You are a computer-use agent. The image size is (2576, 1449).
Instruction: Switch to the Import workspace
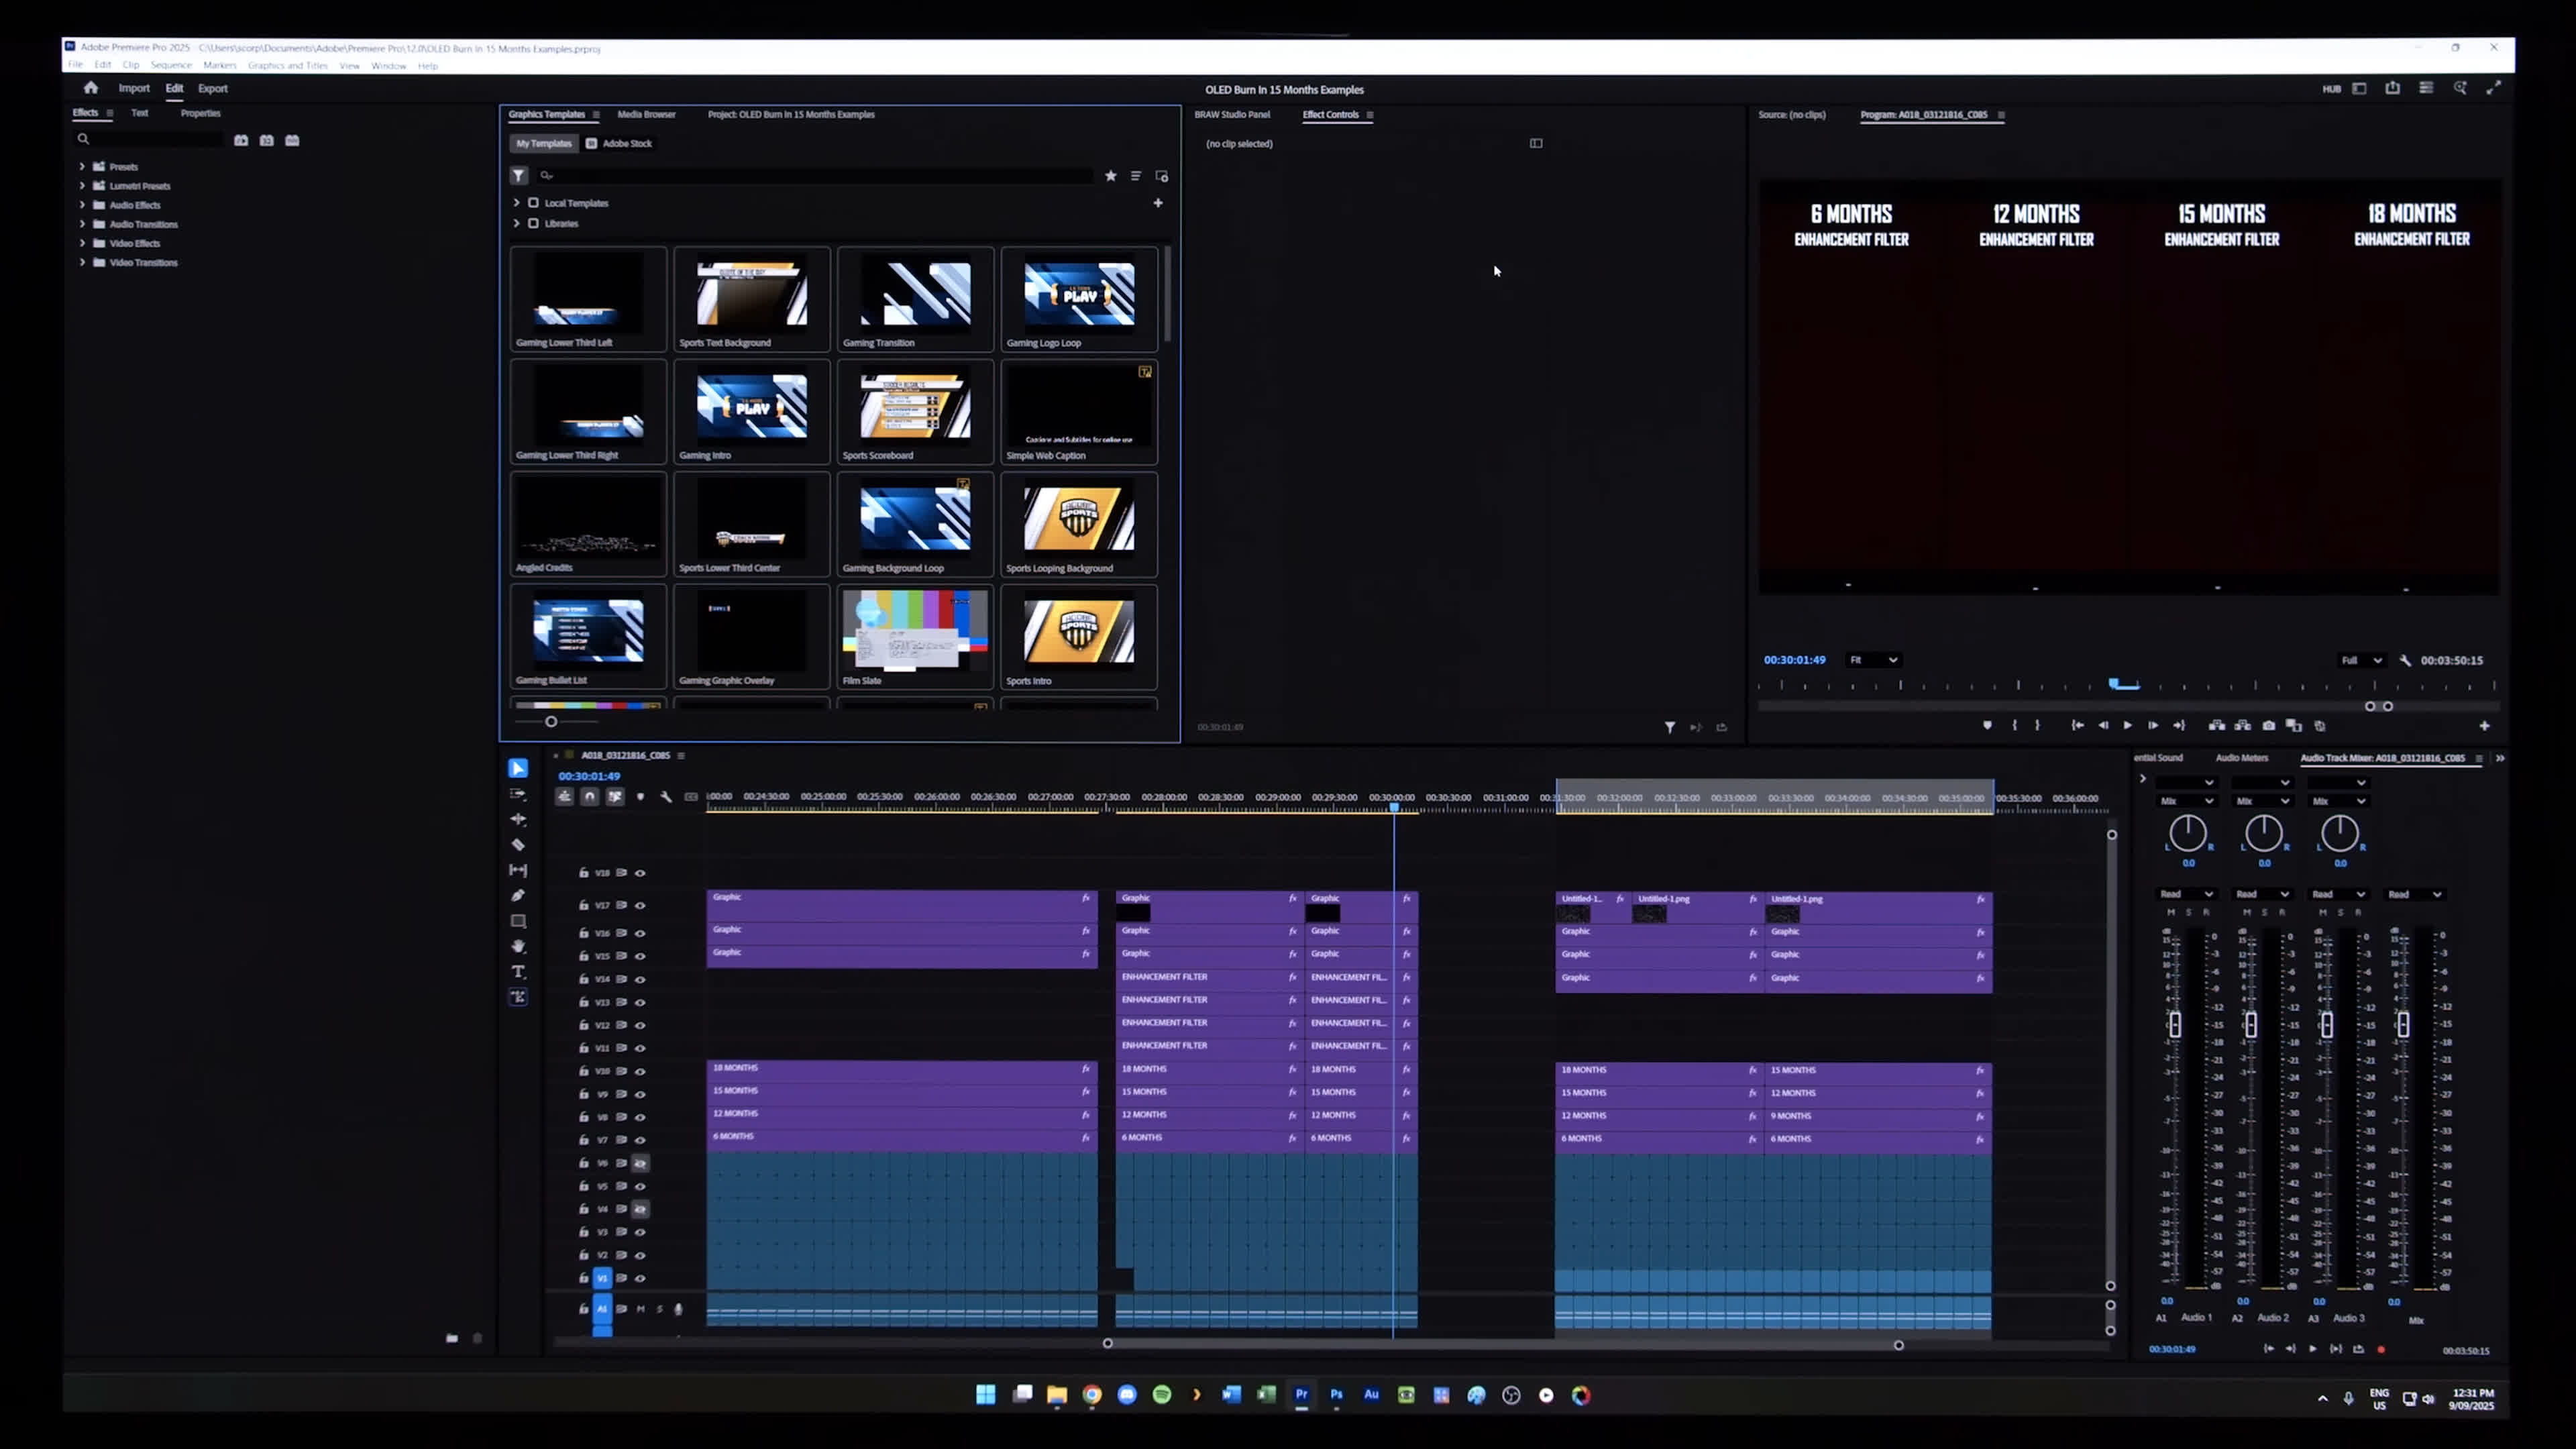click(134, 88)
